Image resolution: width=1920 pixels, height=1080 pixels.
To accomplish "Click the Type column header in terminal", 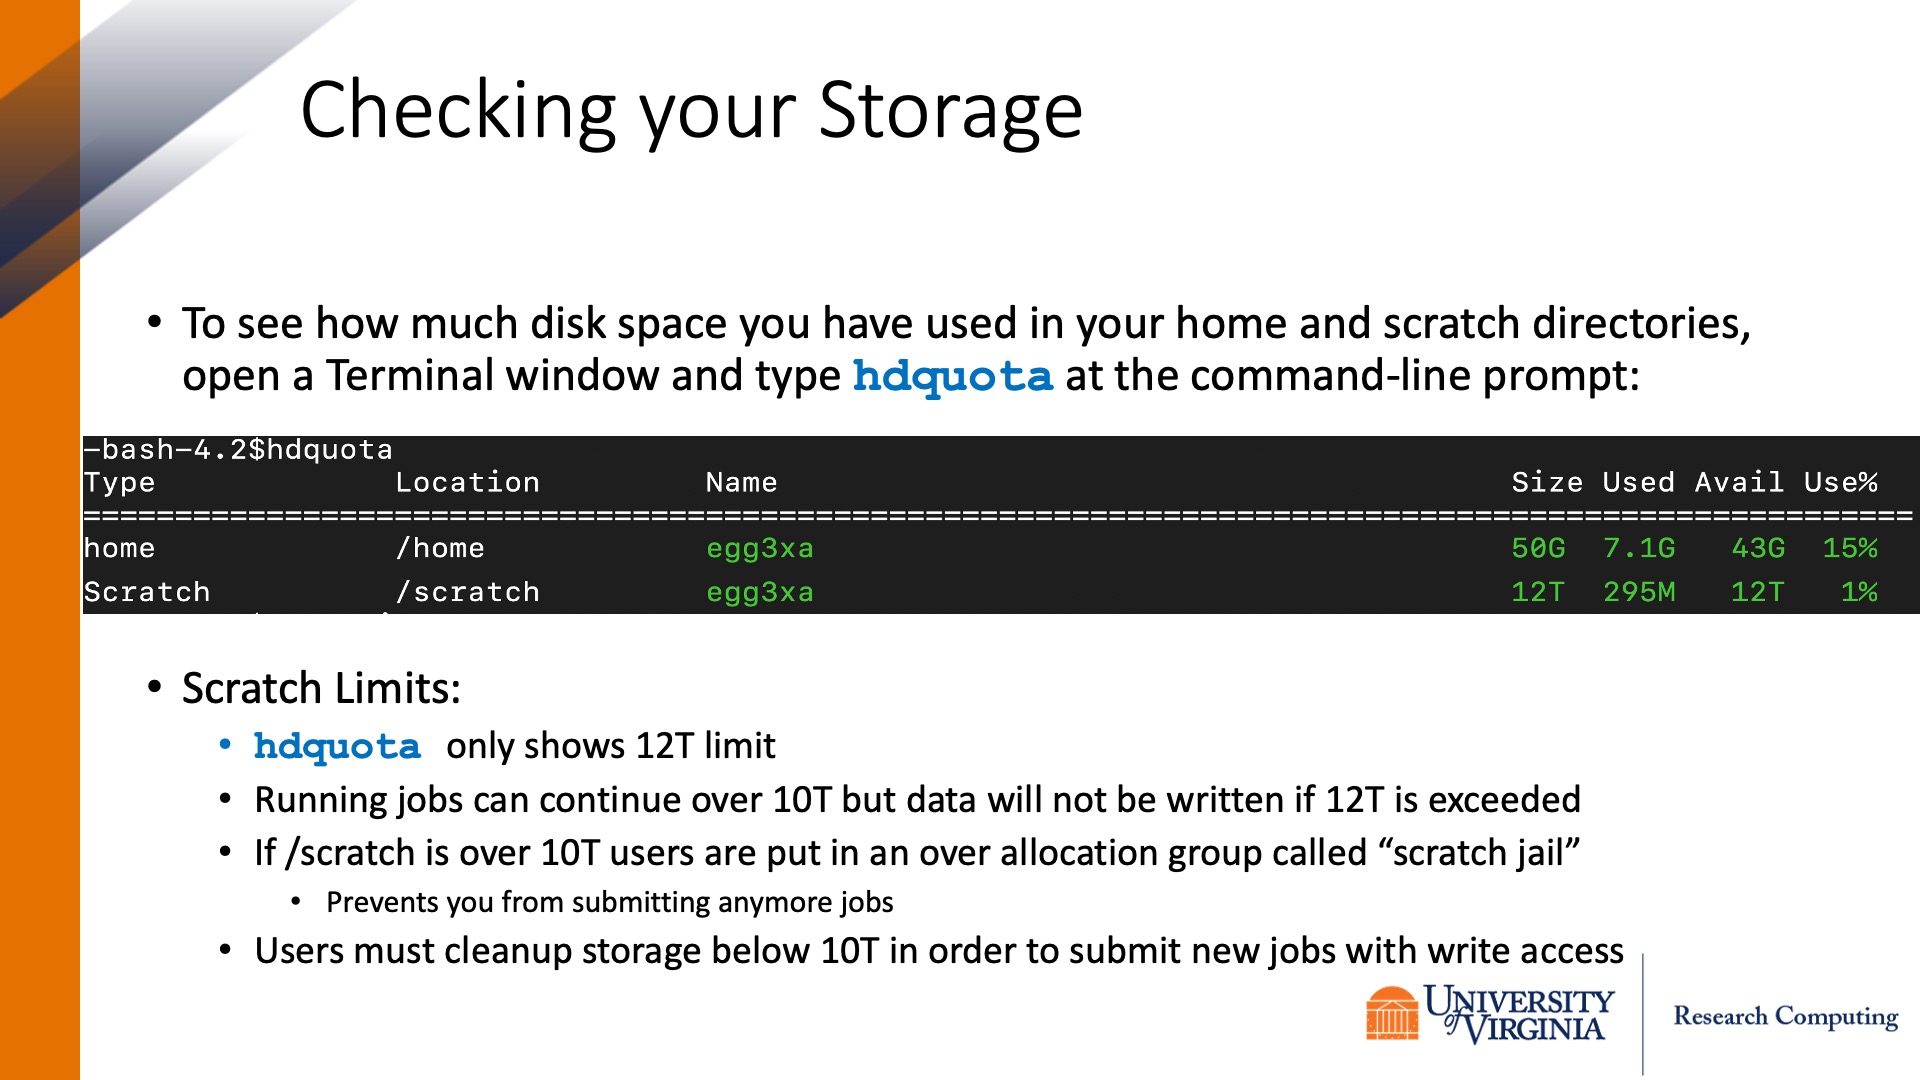I will (120, 482).
